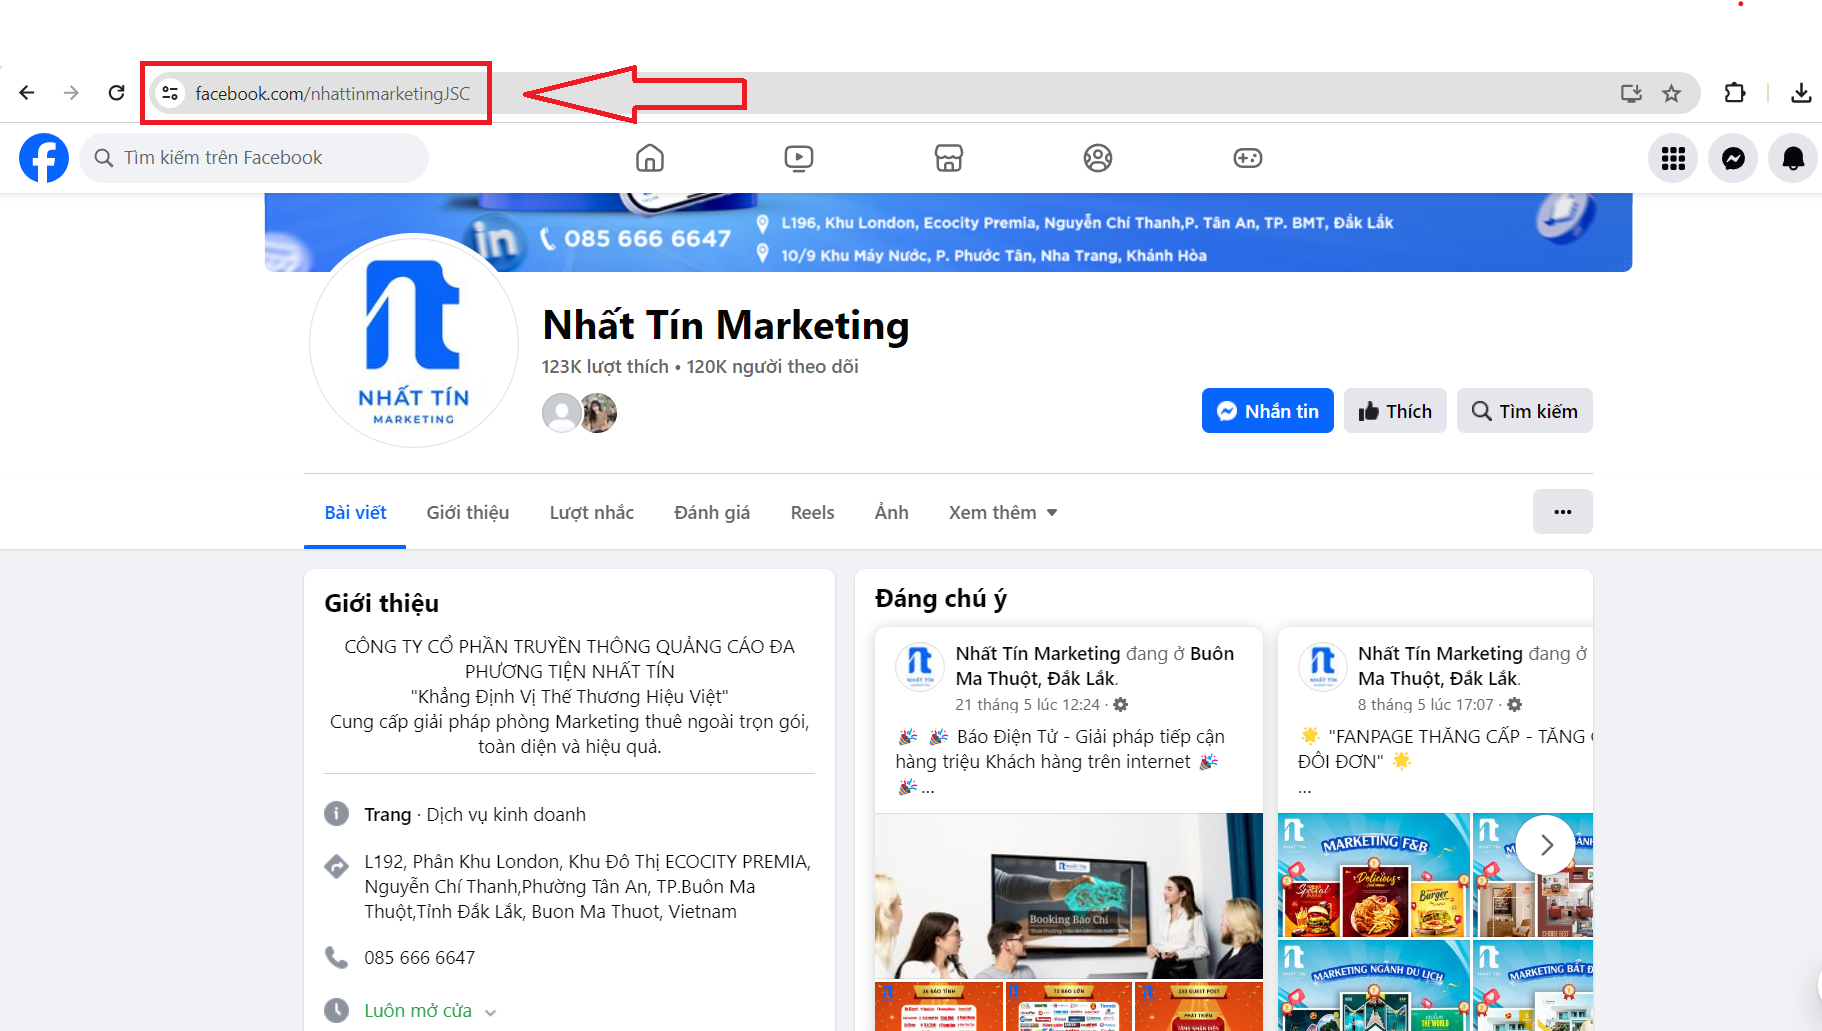Open second post timestamp 8 tháng 5
Screen dimensions: 1822x1031
pyautogui.click(x=1425, y=705)
